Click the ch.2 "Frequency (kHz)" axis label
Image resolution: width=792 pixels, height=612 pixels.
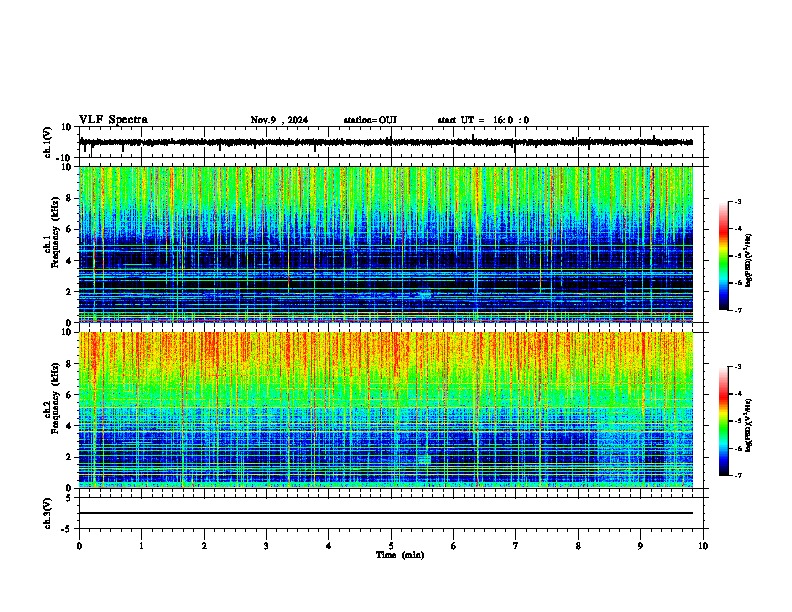click(x=55, y=397)
